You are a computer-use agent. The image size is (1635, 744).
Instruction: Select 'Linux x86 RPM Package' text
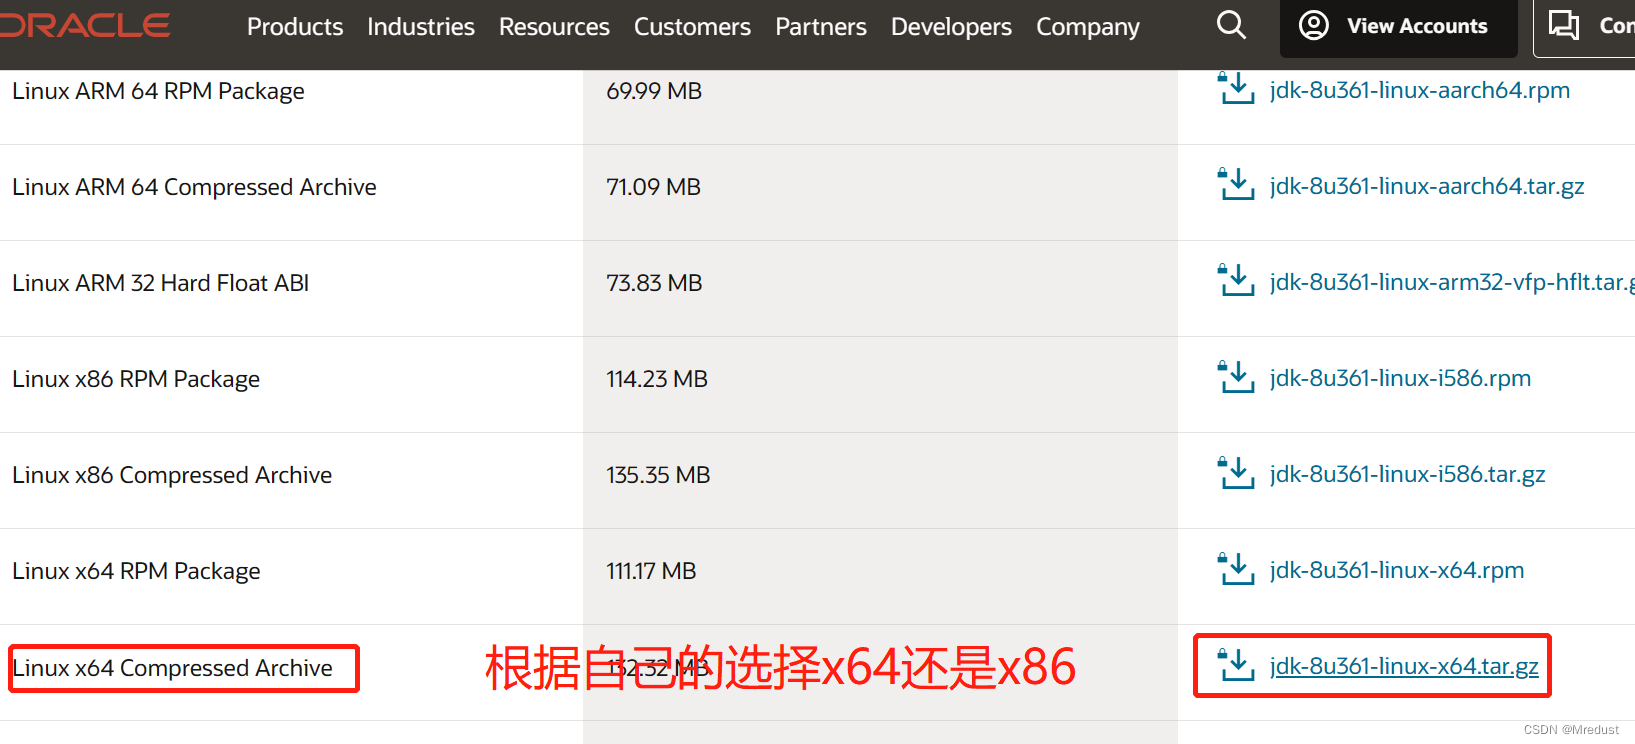(136, 379)
